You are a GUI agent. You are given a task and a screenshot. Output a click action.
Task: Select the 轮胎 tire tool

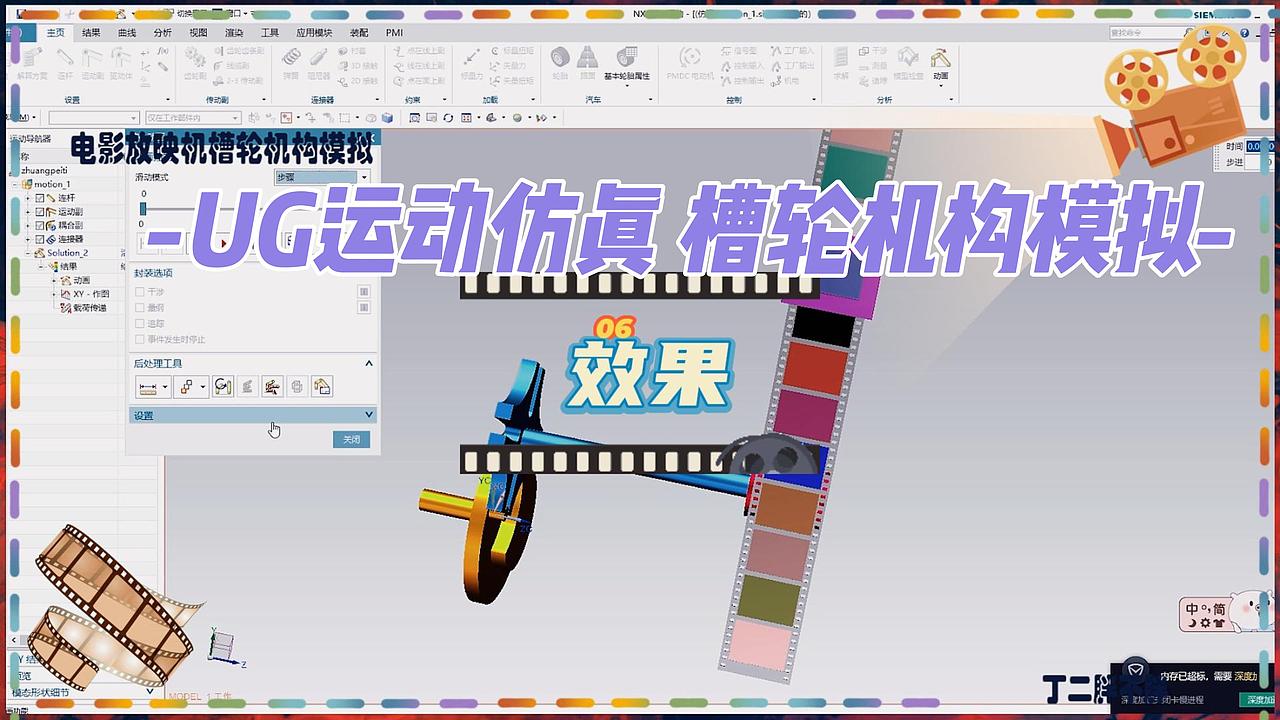(x=561, y=62)
